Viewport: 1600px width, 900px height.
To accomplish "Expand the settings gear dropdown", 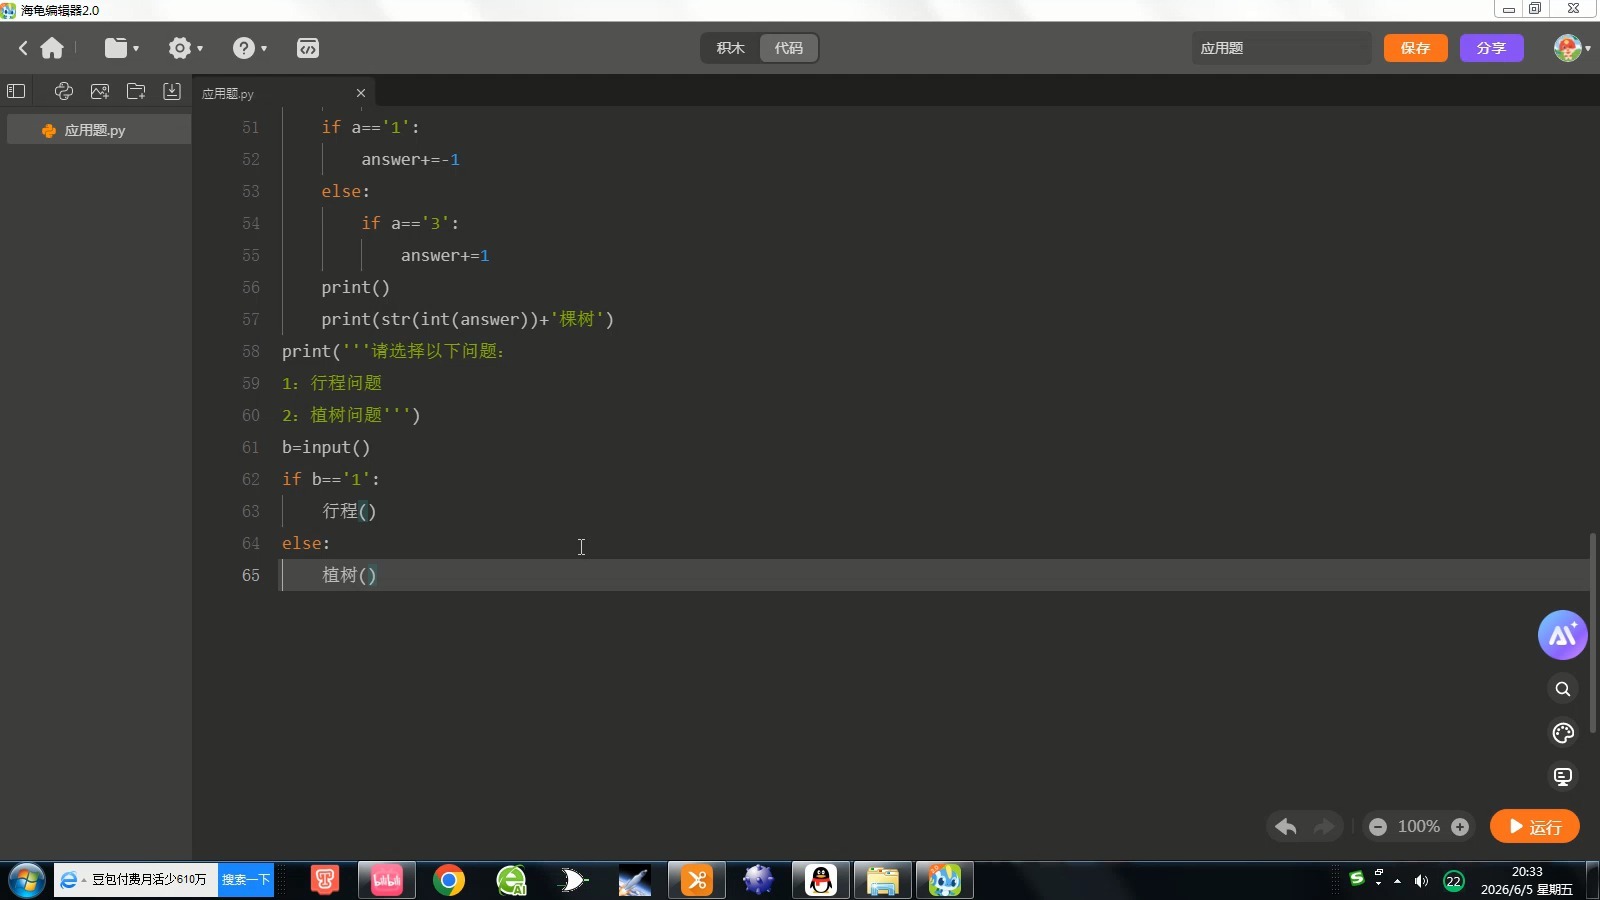I will [186, 48].
